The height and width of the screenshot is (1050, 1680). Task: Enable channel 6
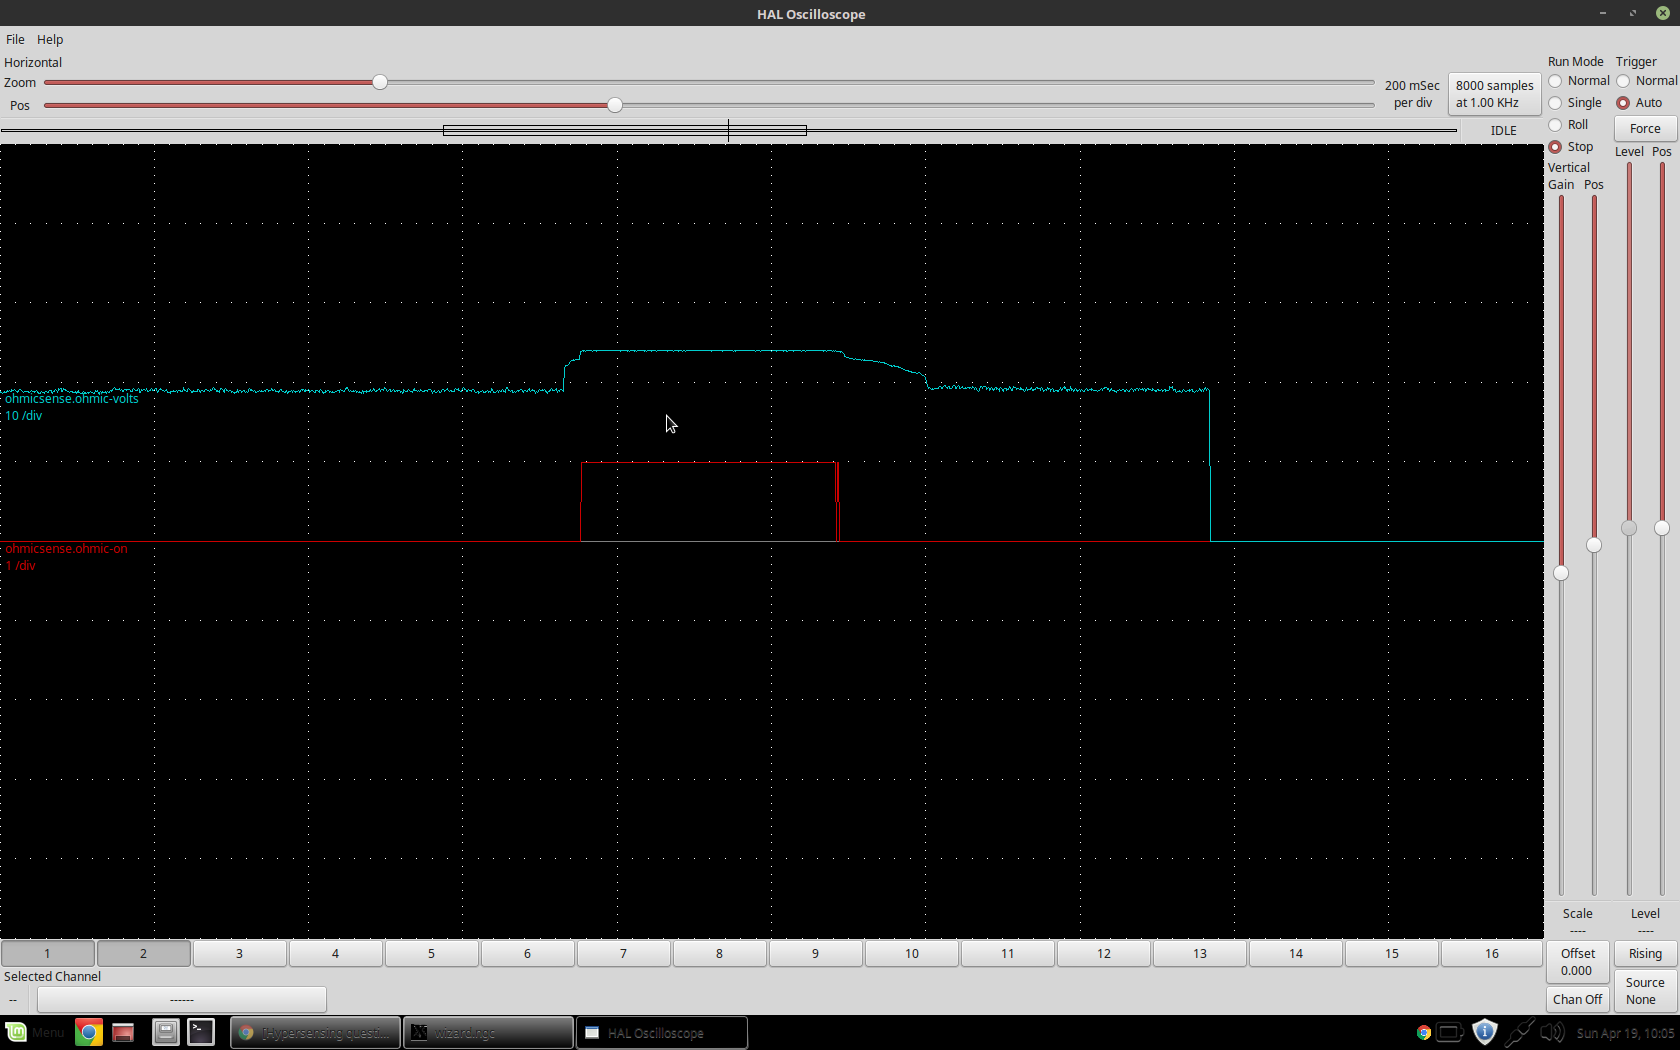tap(527, 953)
